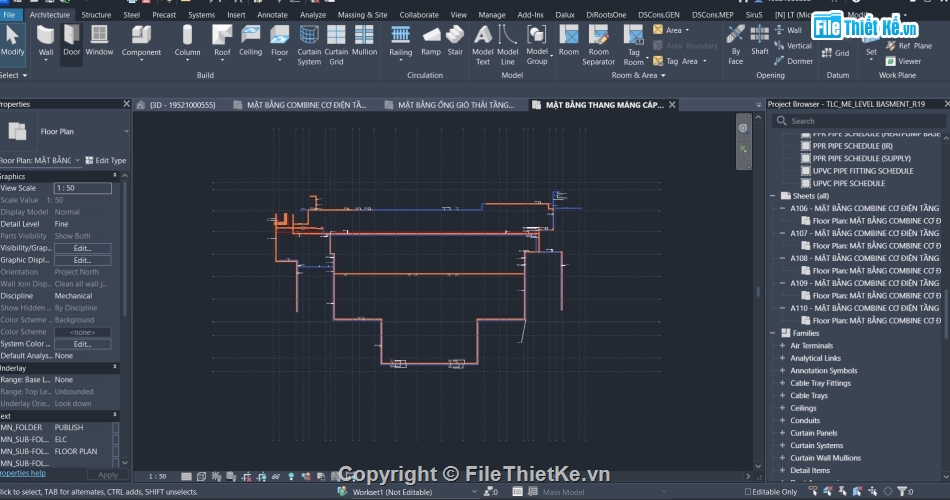Choose the Door tool
Screen dimensions: 950x500
(x=71, y=41)
